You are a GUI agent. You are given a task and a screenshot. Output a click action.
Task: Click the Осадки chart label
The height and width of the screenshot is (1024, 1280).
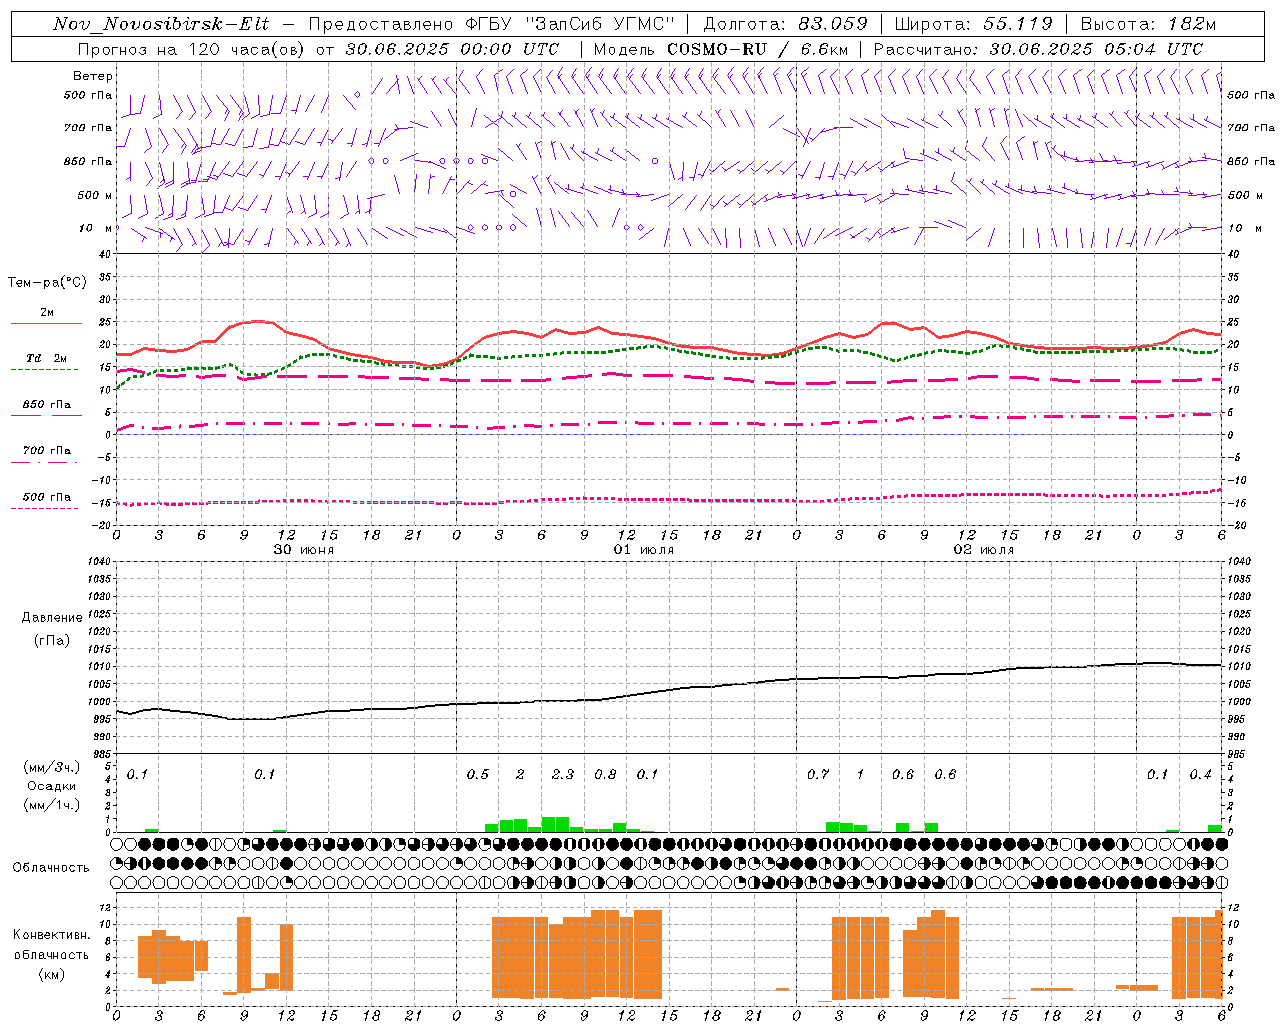pos(51,786)
